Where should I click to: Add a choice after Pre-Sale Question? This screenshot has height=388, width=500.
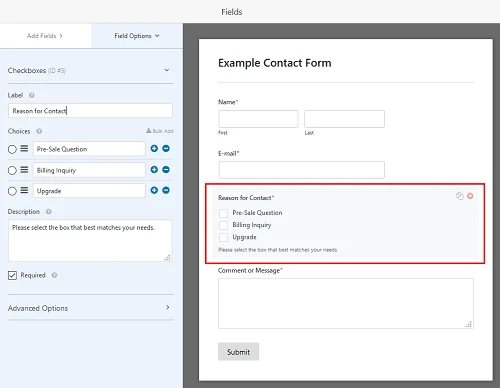(x=154, y=149)
